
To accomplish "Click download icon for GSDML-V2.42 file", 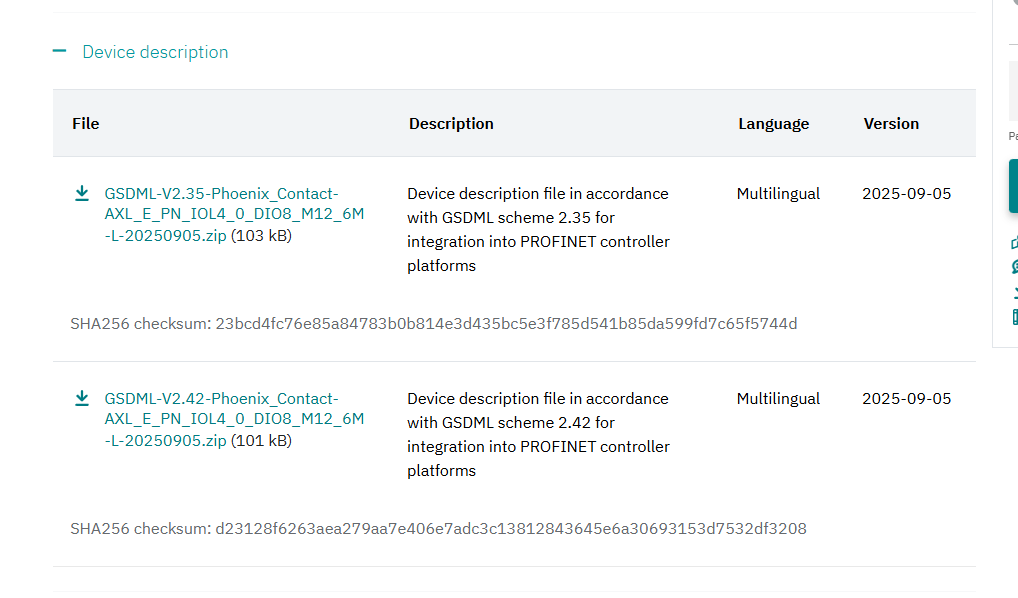I will tap(82, 398).
